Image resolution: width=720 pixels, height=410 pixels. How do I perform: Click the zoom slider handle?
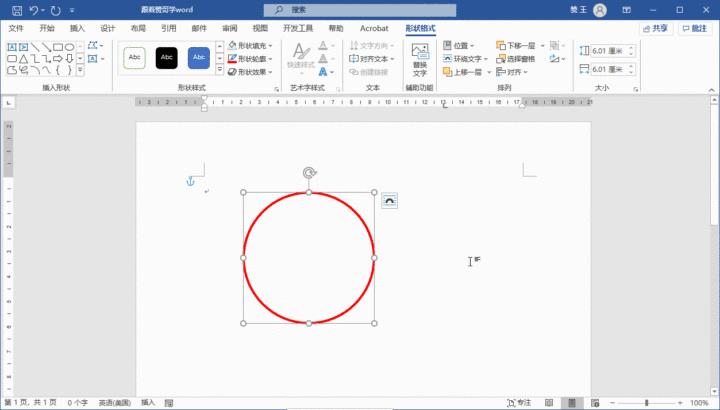tap(646, 403)
